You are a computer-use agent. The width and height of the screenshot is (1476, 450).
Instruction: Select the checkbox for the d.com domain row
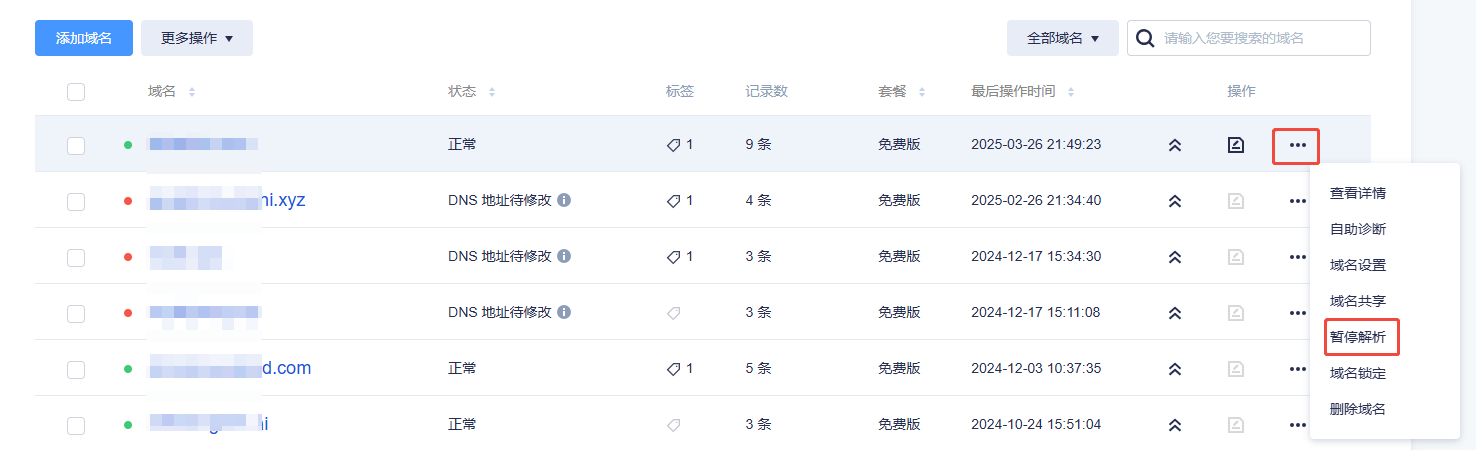[76, 369]
